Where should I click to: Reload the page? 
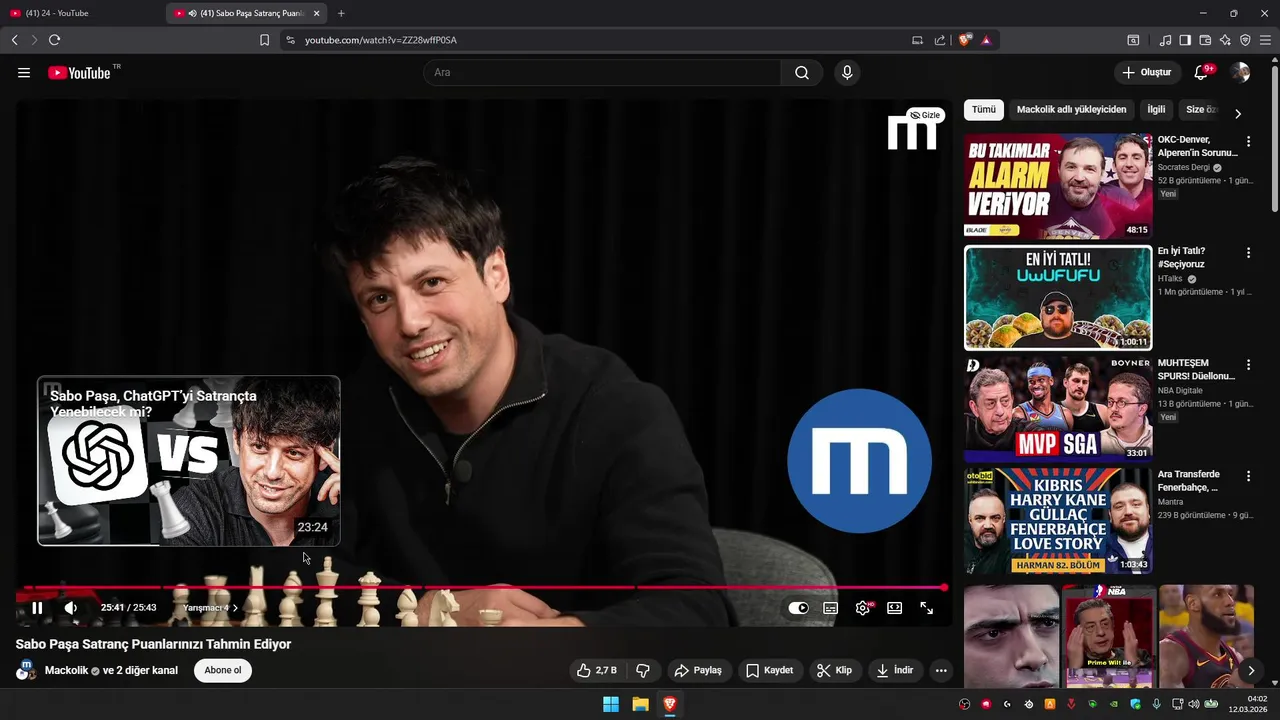pyautogui.click(x=54, y=40)
